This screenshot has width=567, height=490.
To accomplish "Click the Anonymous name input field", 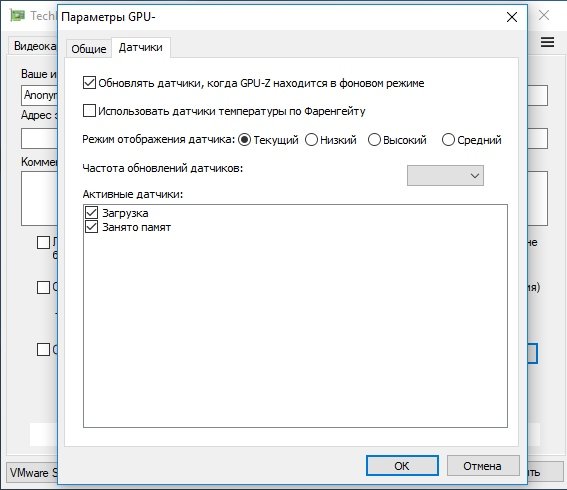I will pos(39,95).
